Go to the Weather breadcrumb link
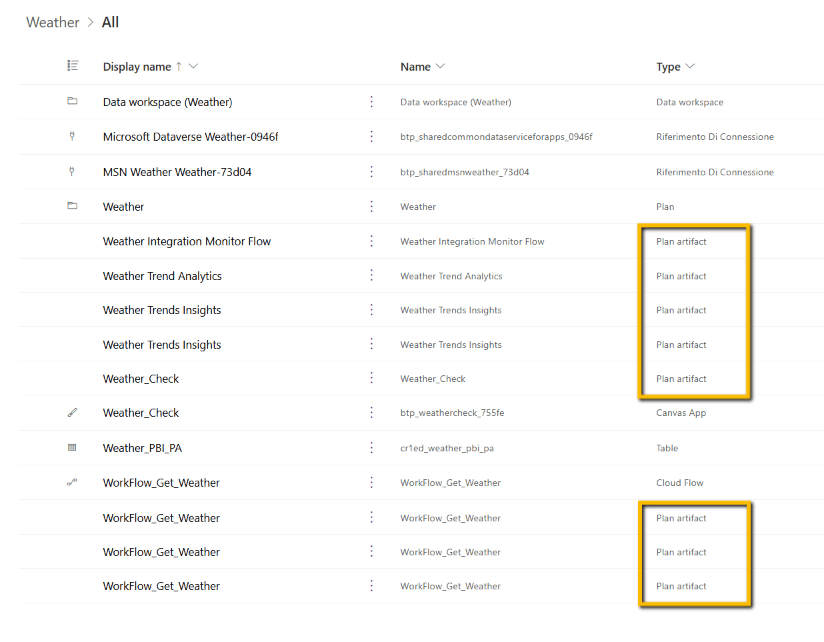824x642 pixels. [52, 22]
